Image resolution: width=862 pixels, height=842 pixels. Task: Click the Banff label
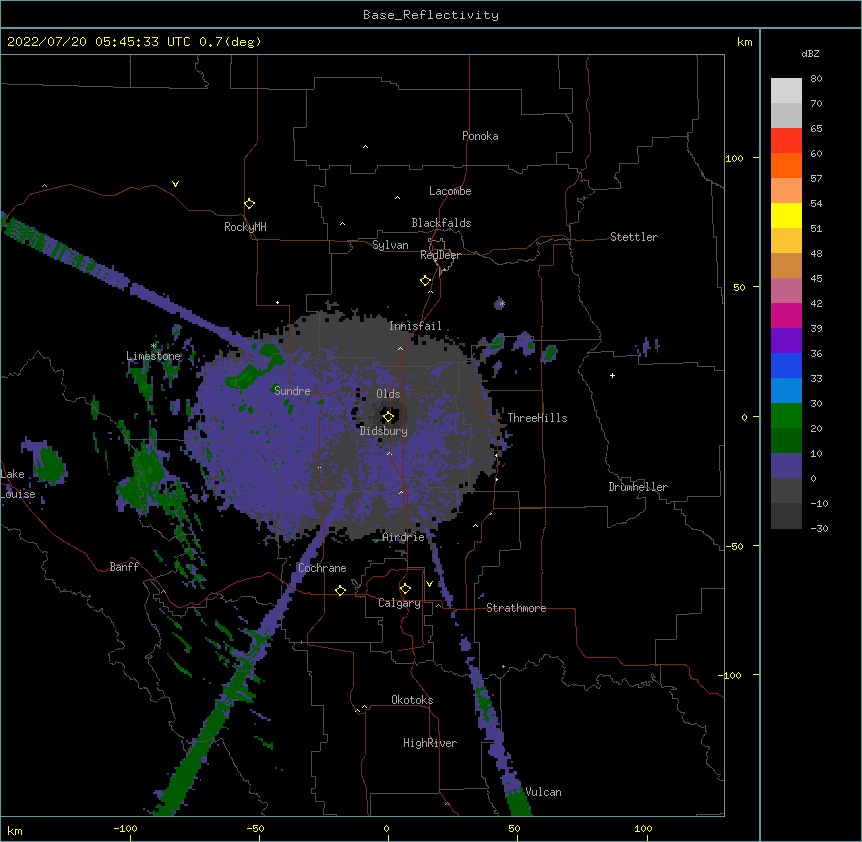pos(124,567)
